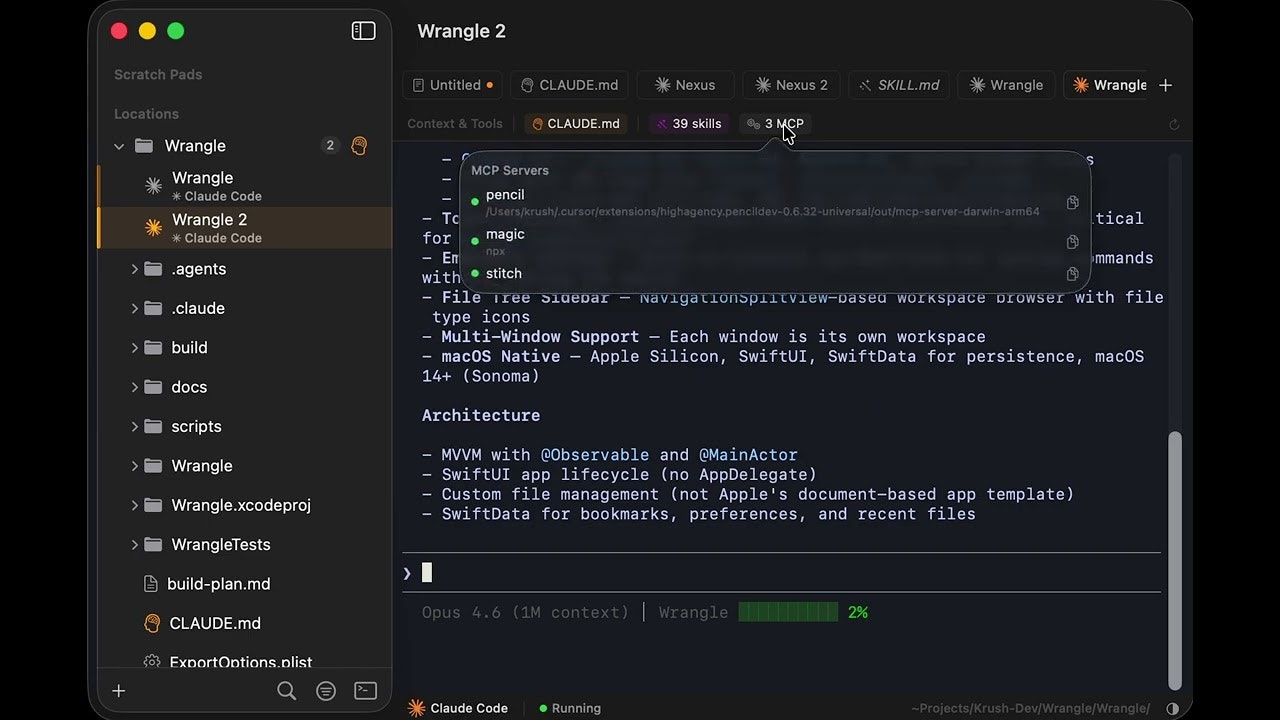
Task: Open CLAUDE.md file in the sidebar
Action: point(215,623)
